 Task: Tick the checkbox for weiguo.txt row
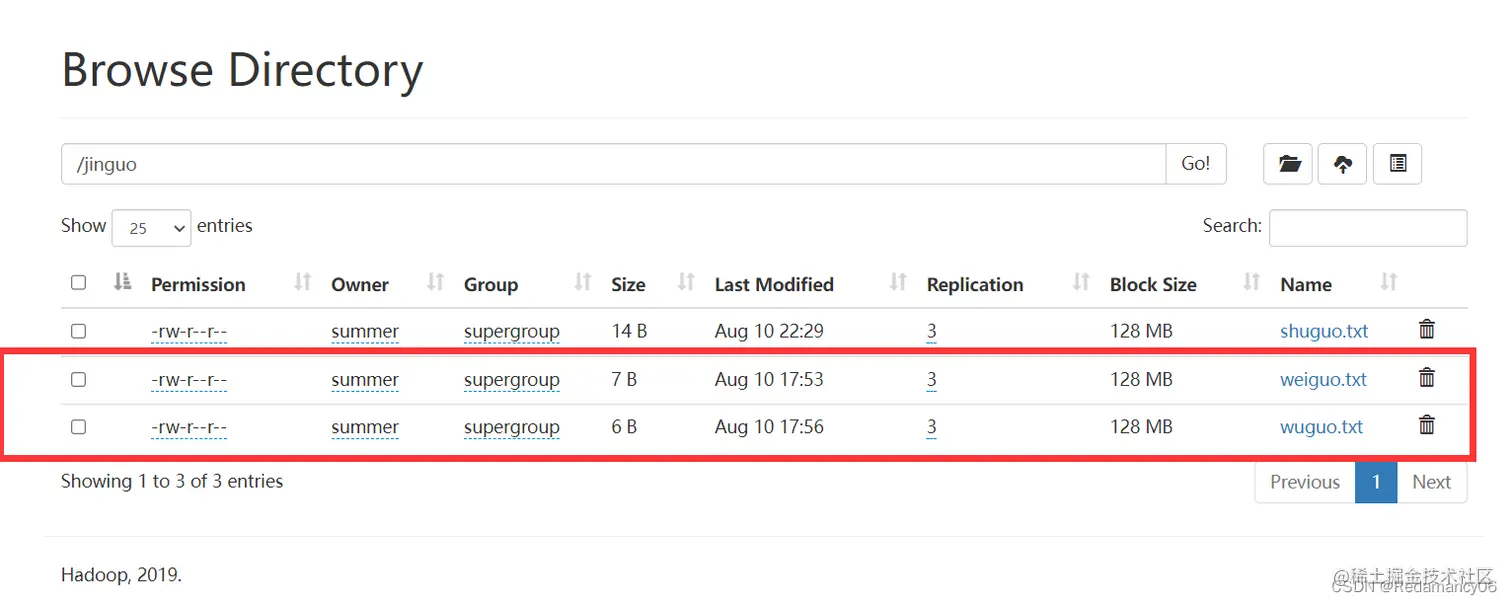pyautogui.click(x=79, y=379)
